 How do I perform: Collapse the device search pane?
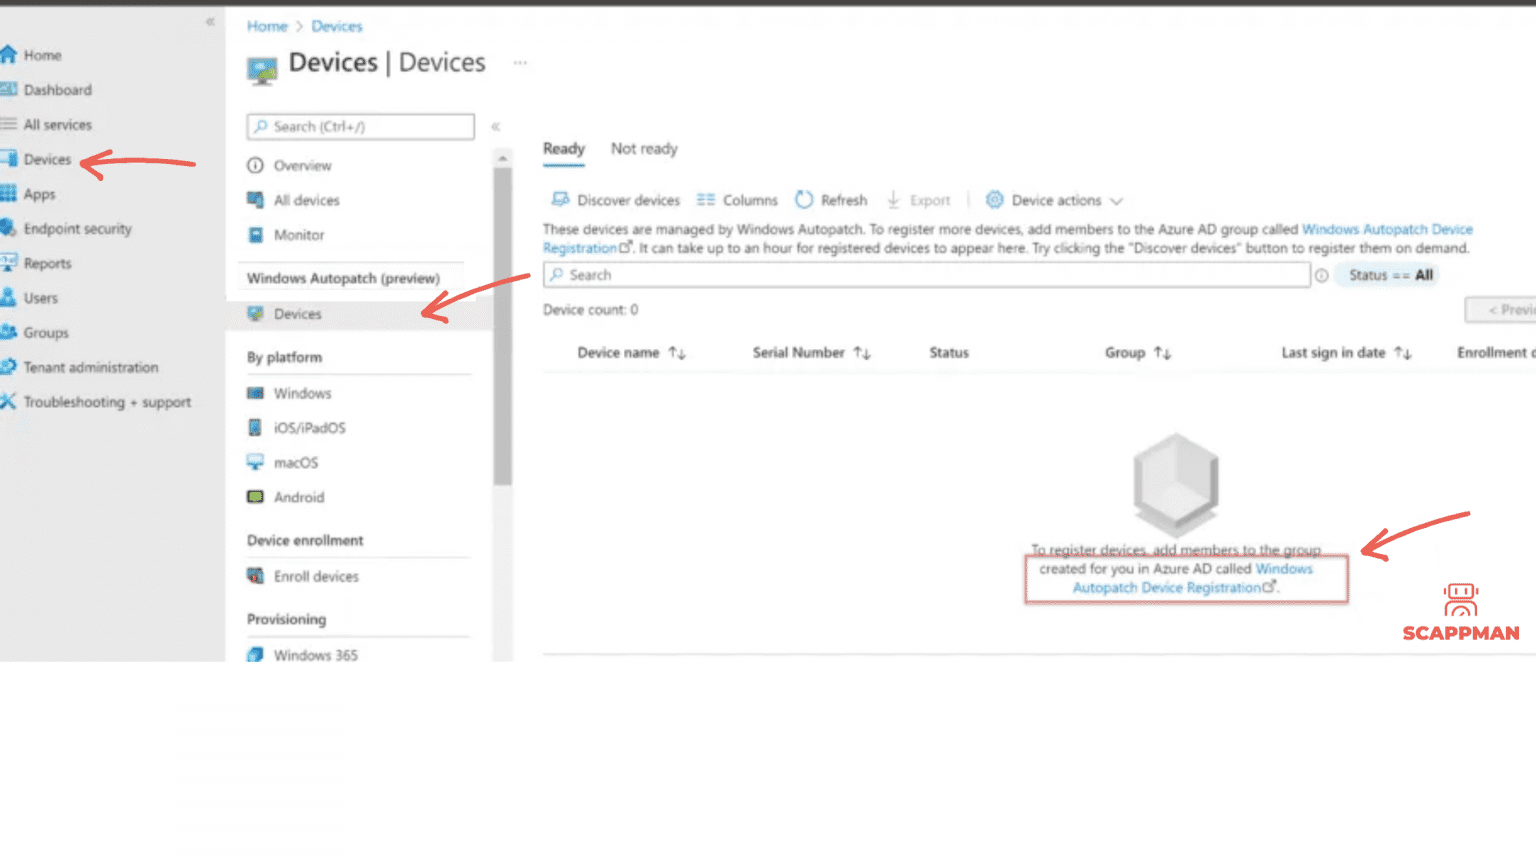click(x=495, y=126)
